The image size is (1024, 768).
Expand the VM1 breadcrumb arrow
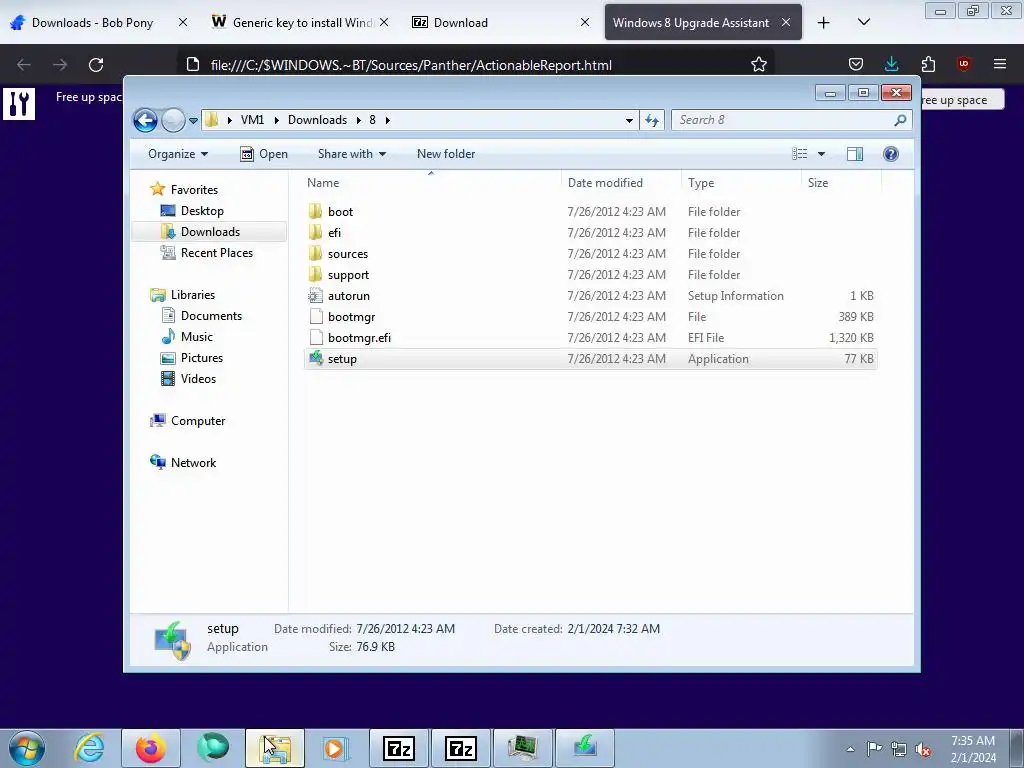point(276,120)
